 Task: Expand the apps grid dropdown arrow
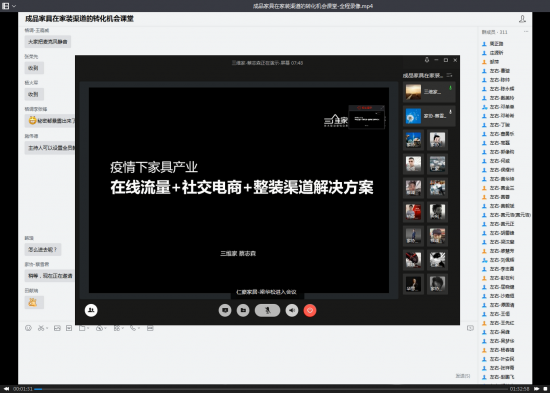[123, 328]
